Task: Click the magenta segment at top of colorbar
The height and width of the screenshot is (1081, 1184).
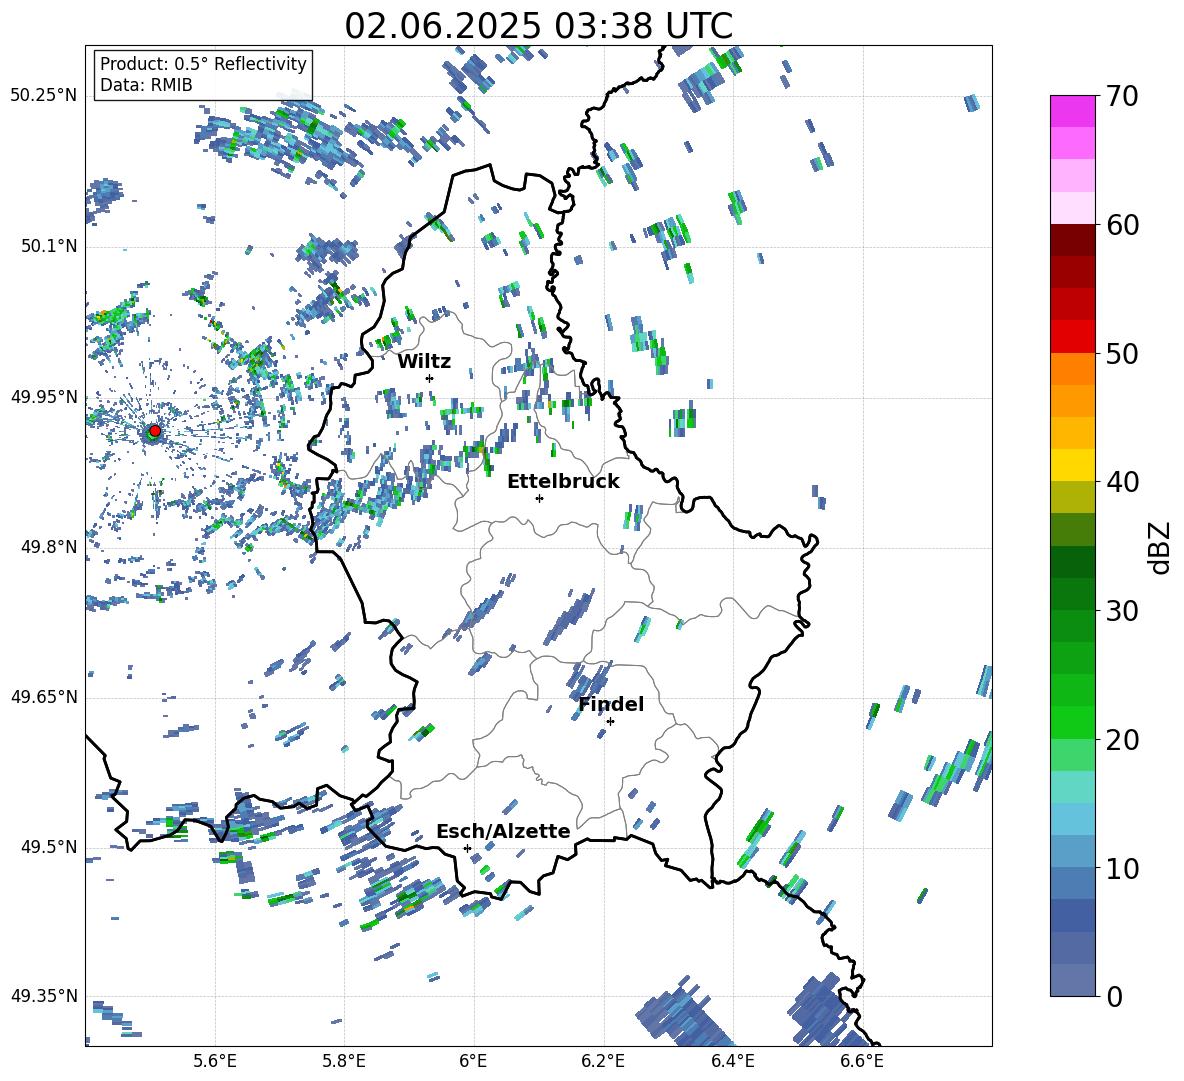Action: click(x=1072, y=111)
